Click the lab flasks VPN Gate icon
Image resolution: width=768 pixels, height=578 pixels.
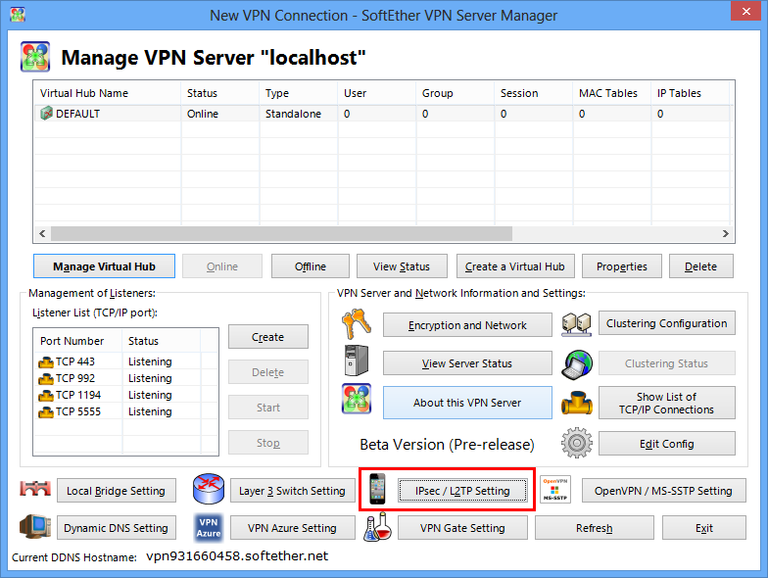(x=378, y=527)
